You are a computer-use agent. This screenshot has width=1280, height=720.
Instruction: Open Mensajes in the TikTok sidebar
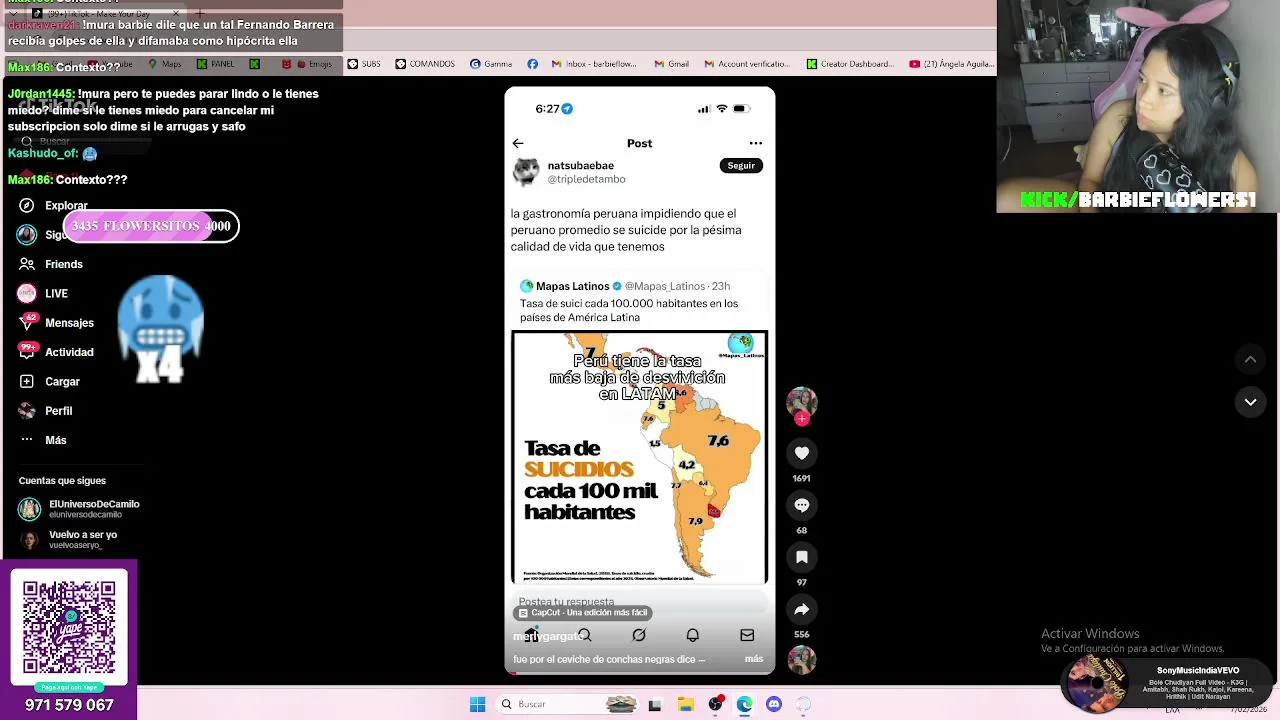pos(69,323)
